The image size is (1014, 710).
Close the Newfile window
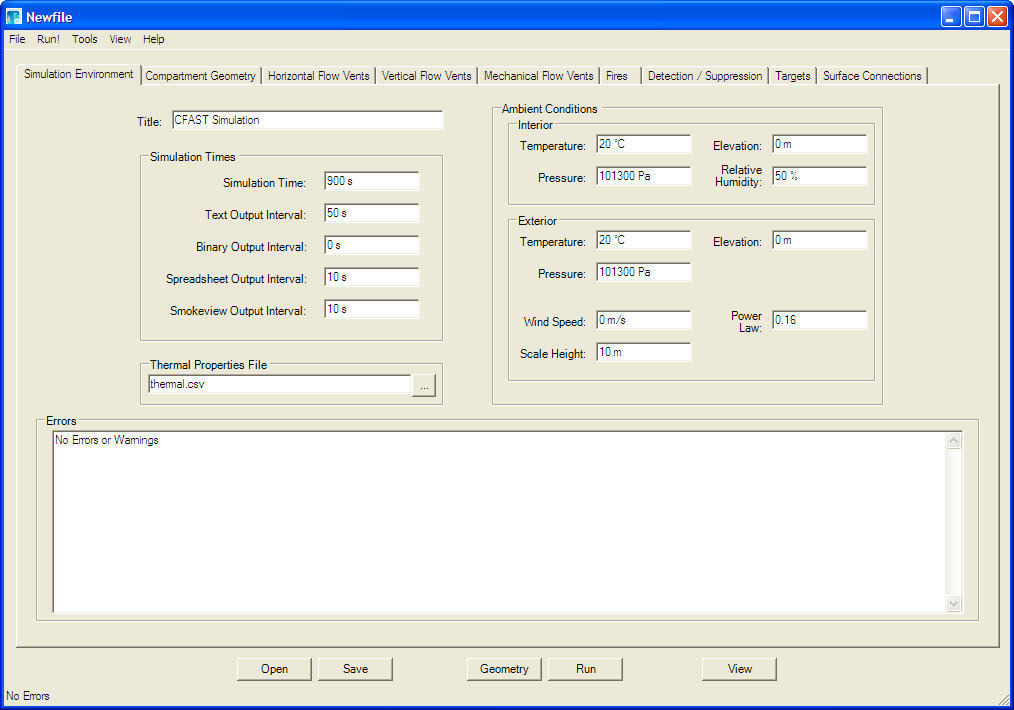coord(997,16)
